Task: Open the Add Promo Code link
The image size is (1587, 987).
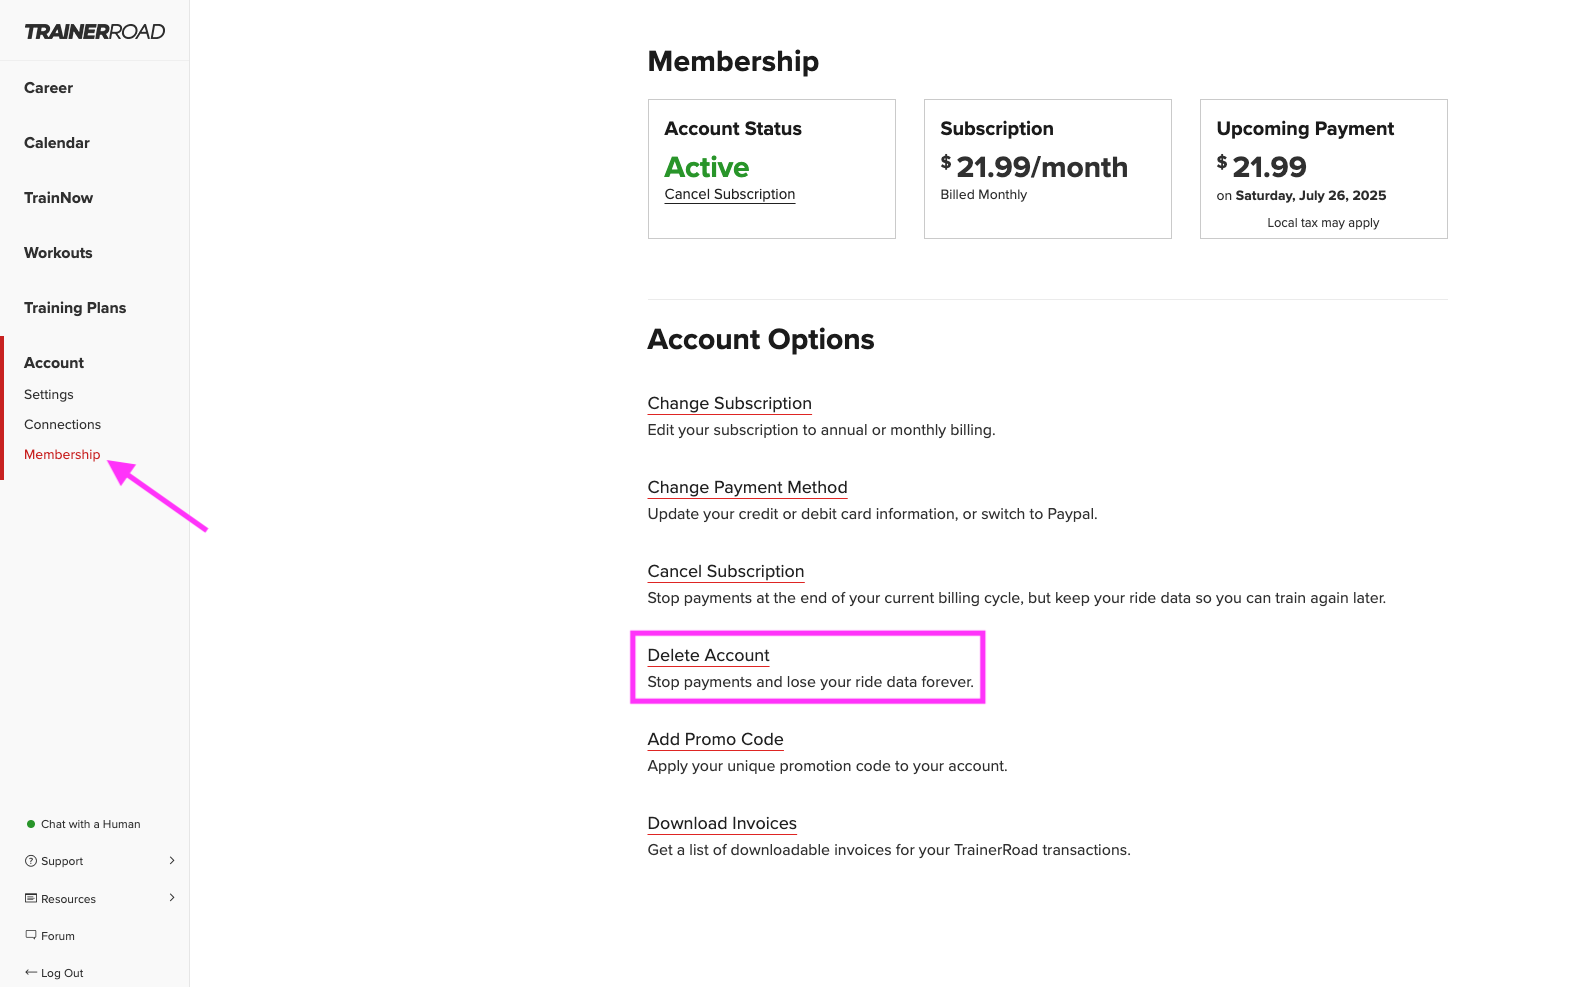Action: [x=716, y=739]
